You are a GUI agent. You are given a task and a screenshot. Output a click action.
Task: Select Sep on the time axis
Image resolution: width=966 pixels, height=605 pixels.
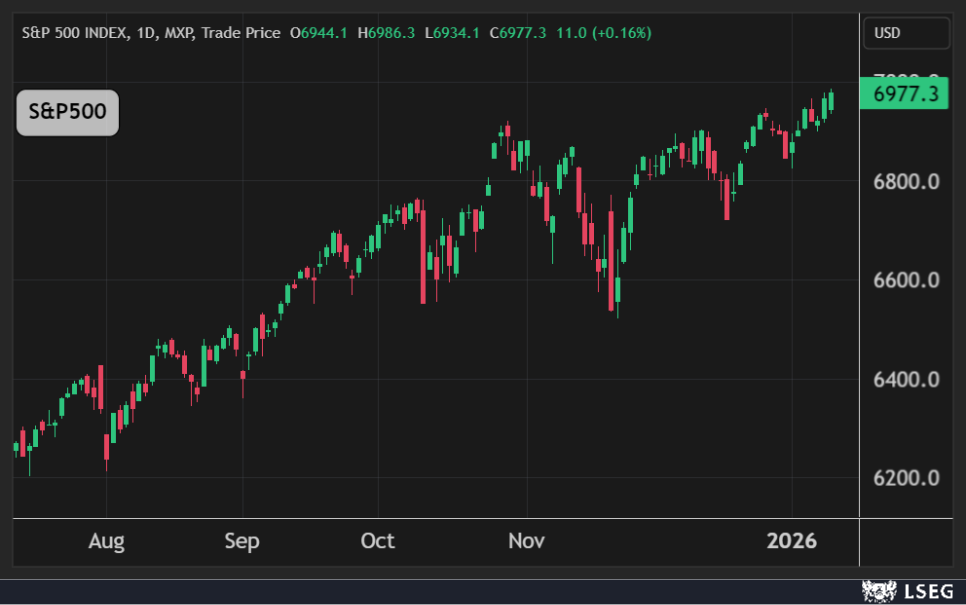click(242, 542)
